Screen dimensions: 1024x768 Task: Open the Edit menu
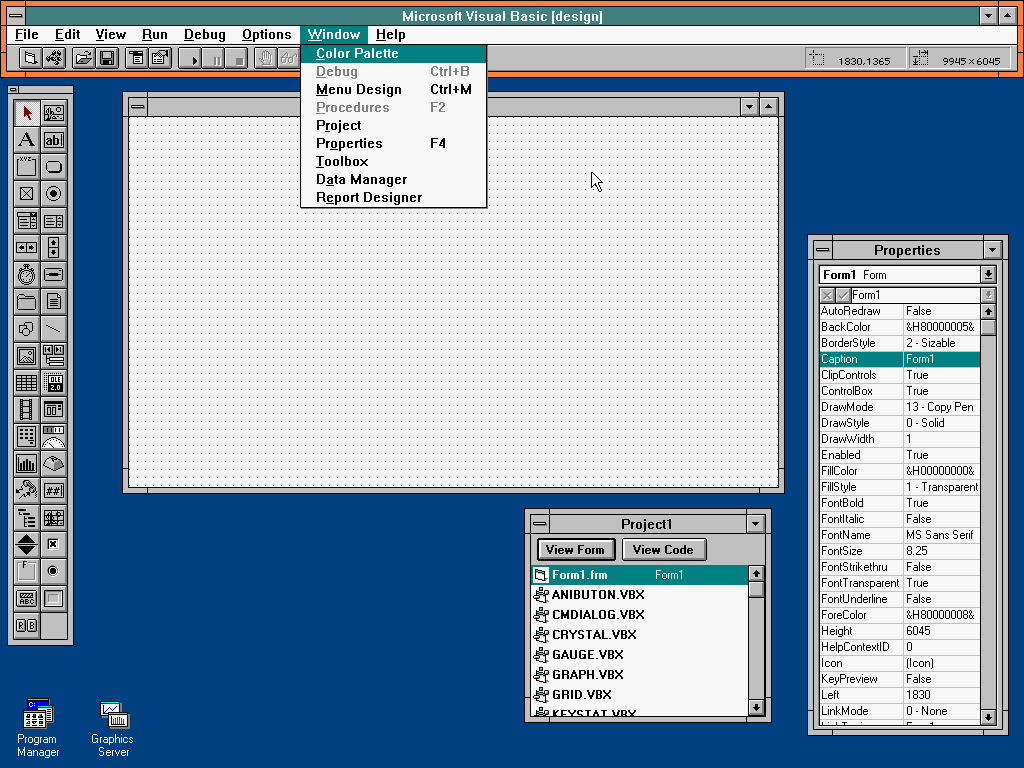(67, 35)
